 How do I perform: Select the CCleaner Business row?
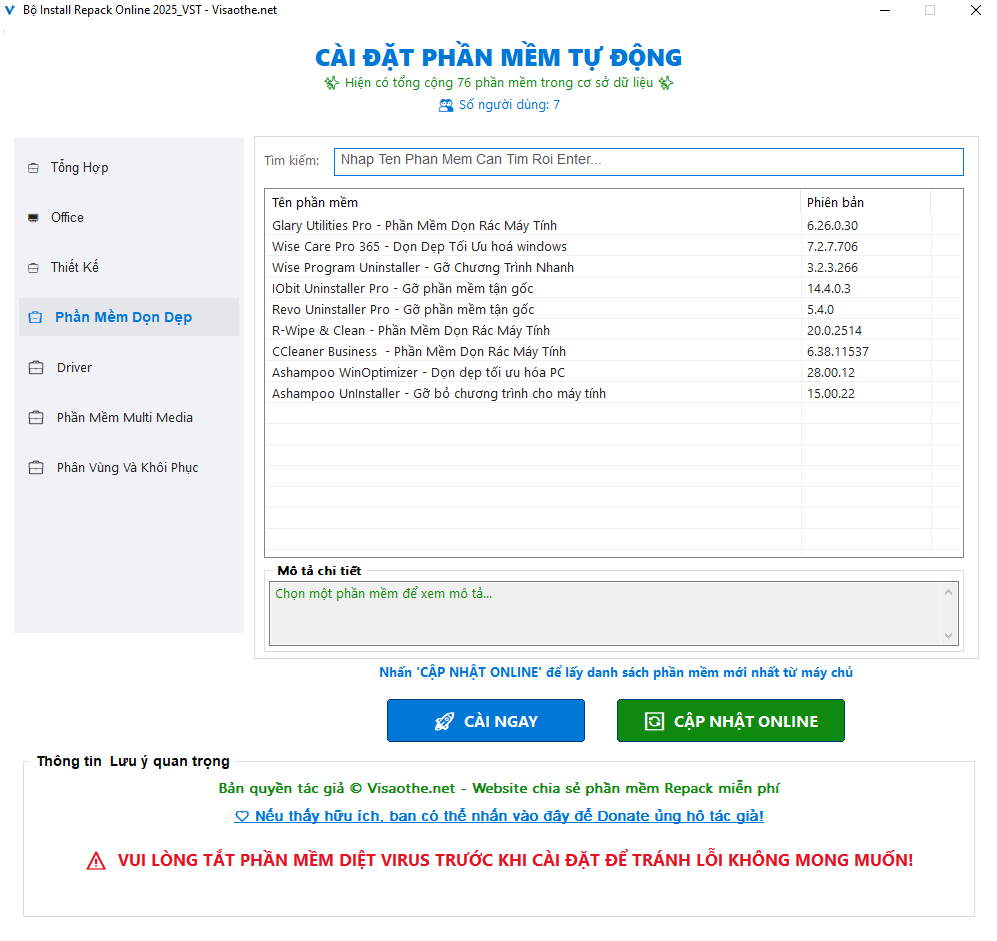tap(614, 352)
